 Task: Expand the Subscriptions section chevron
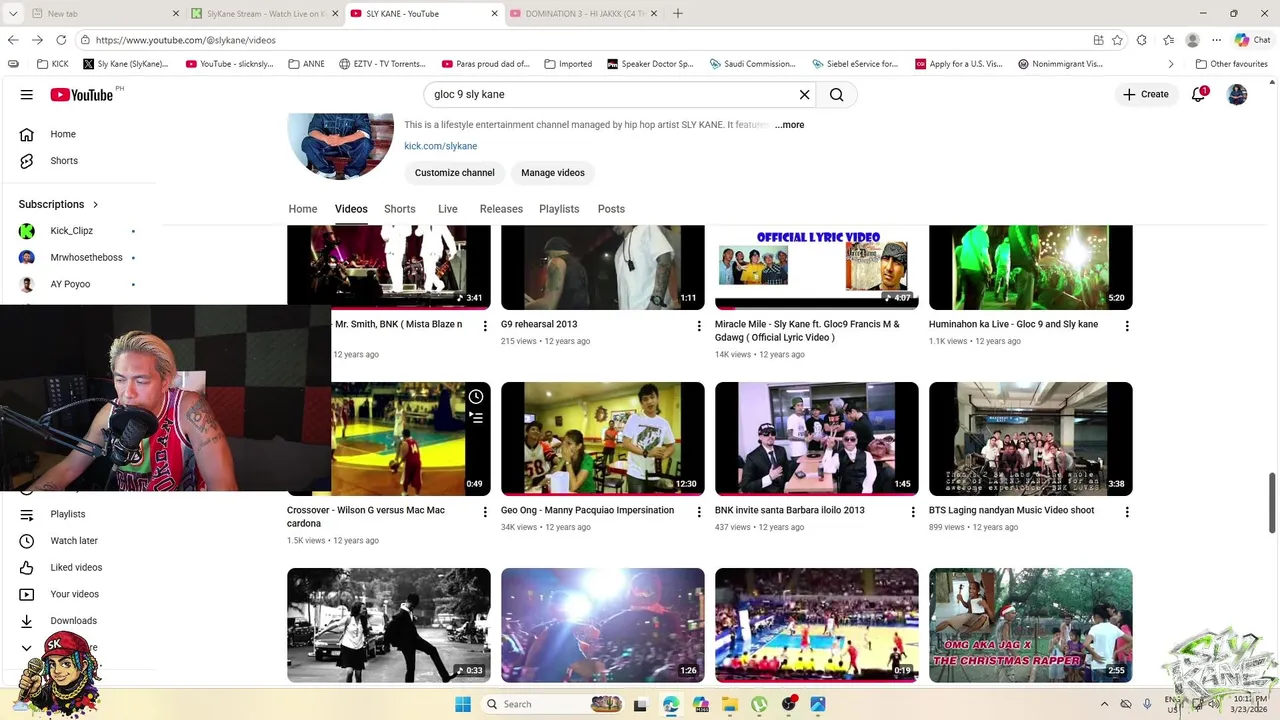[x=96, y=204]
